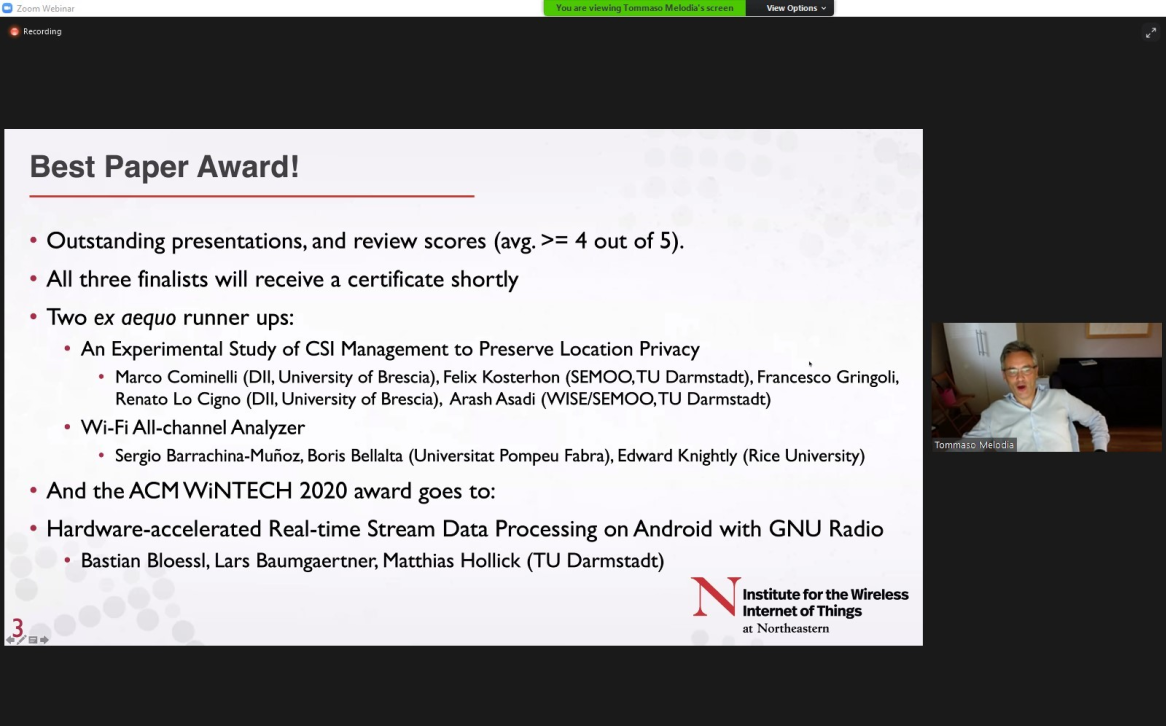
Task: Select the pen annotation tool below the slide
Action: (21, 640)
